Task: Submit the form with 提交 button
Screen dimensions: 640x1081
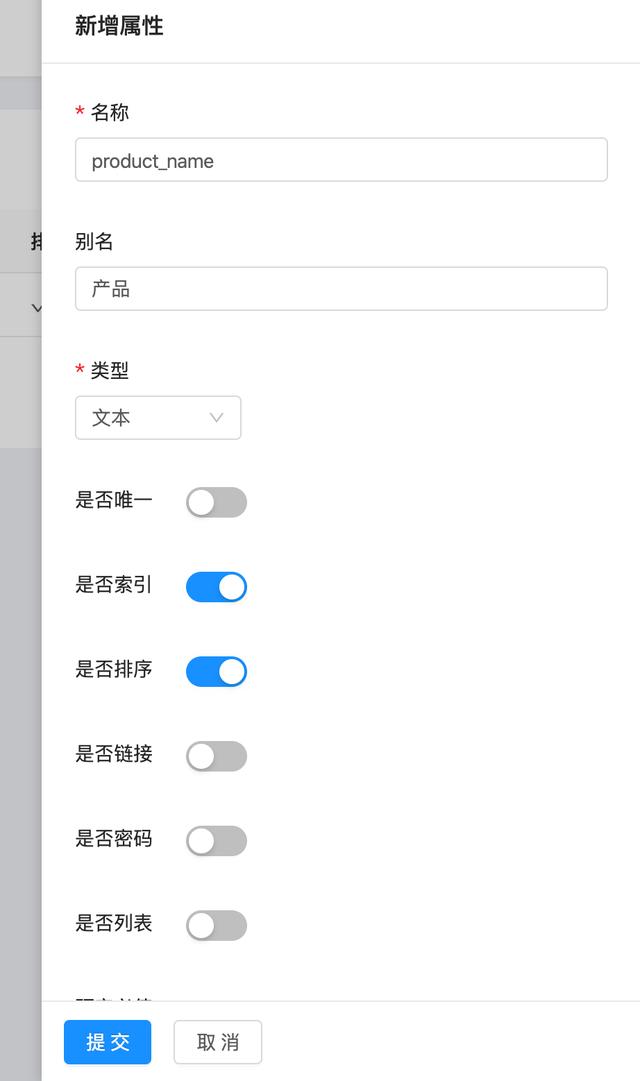Action: (x=108, y=1042)
